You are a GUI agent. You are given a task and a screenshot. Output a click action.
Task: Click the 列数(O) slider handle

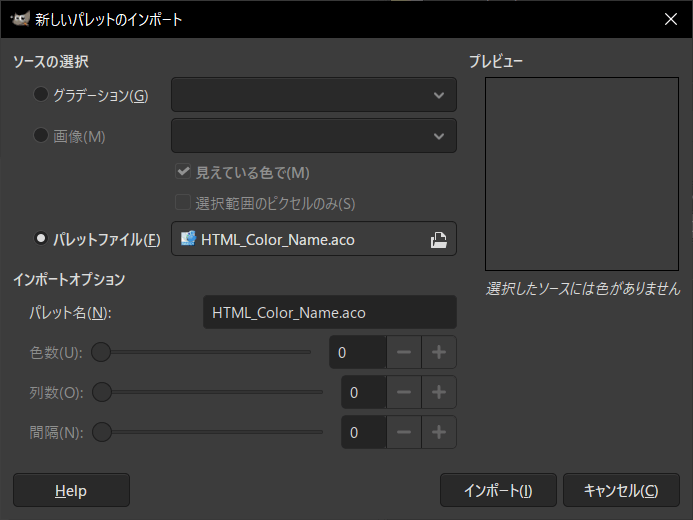[102, 392]
